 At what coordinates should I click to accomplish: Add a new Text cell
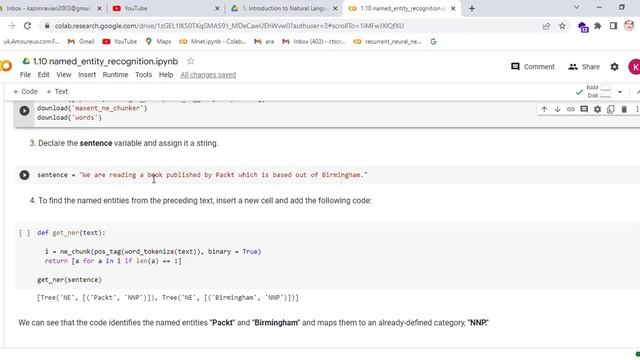click(57, 91)
